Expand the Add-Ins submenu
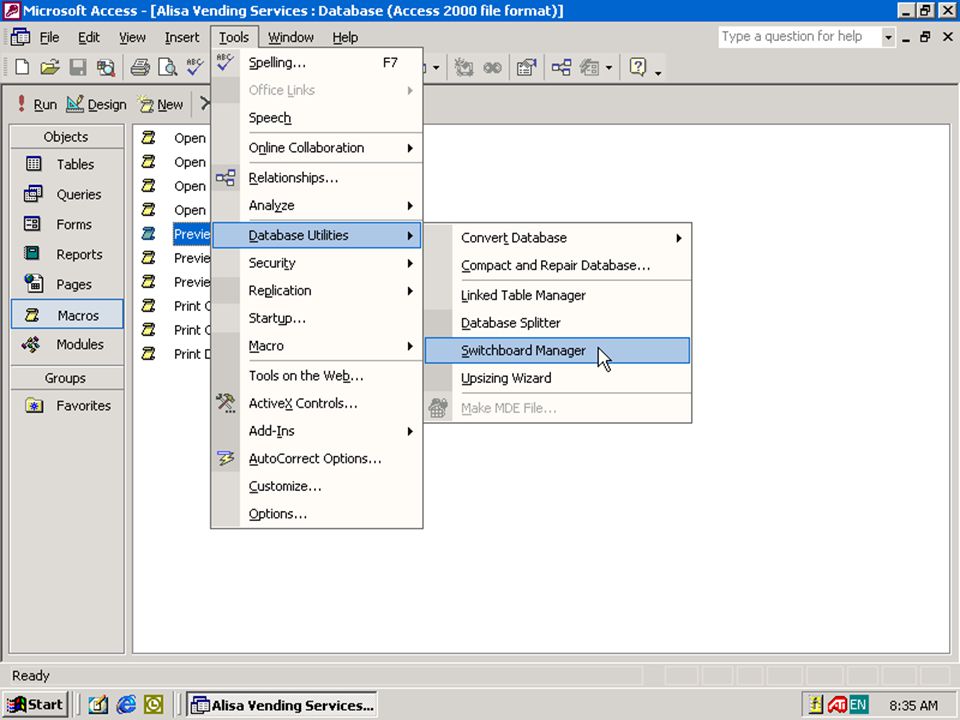960x720 pixels. (317, 430)
